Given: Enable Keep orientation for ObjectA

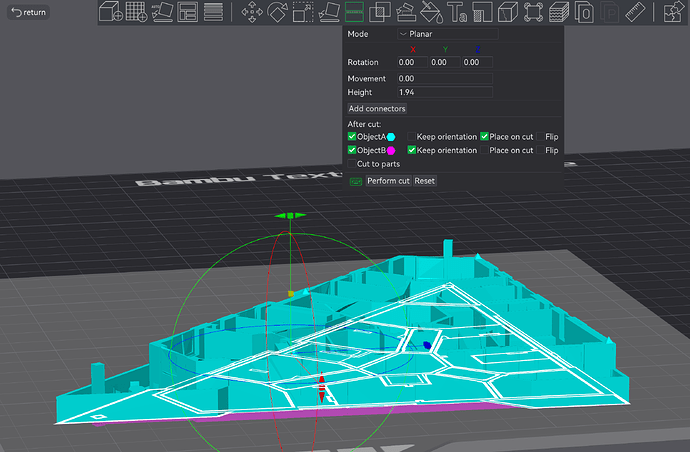Looking at the screenshot, I should [411, 136].
